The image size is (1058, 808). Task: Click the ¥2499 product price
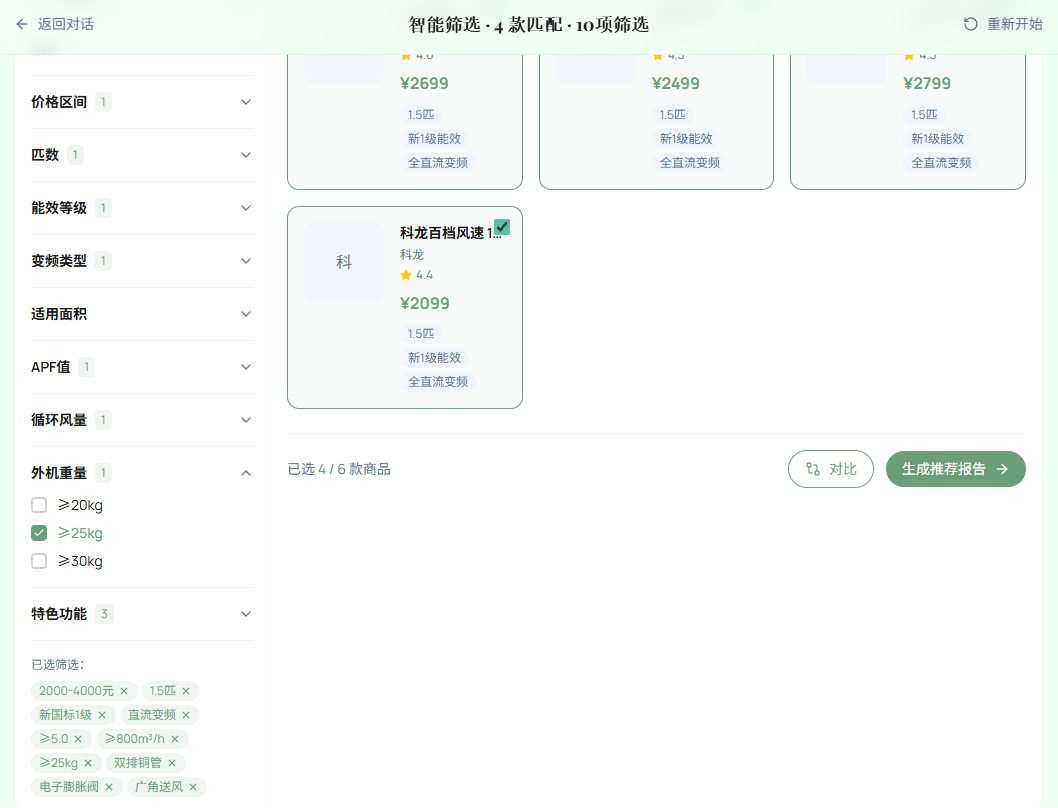tap(675, 84)
